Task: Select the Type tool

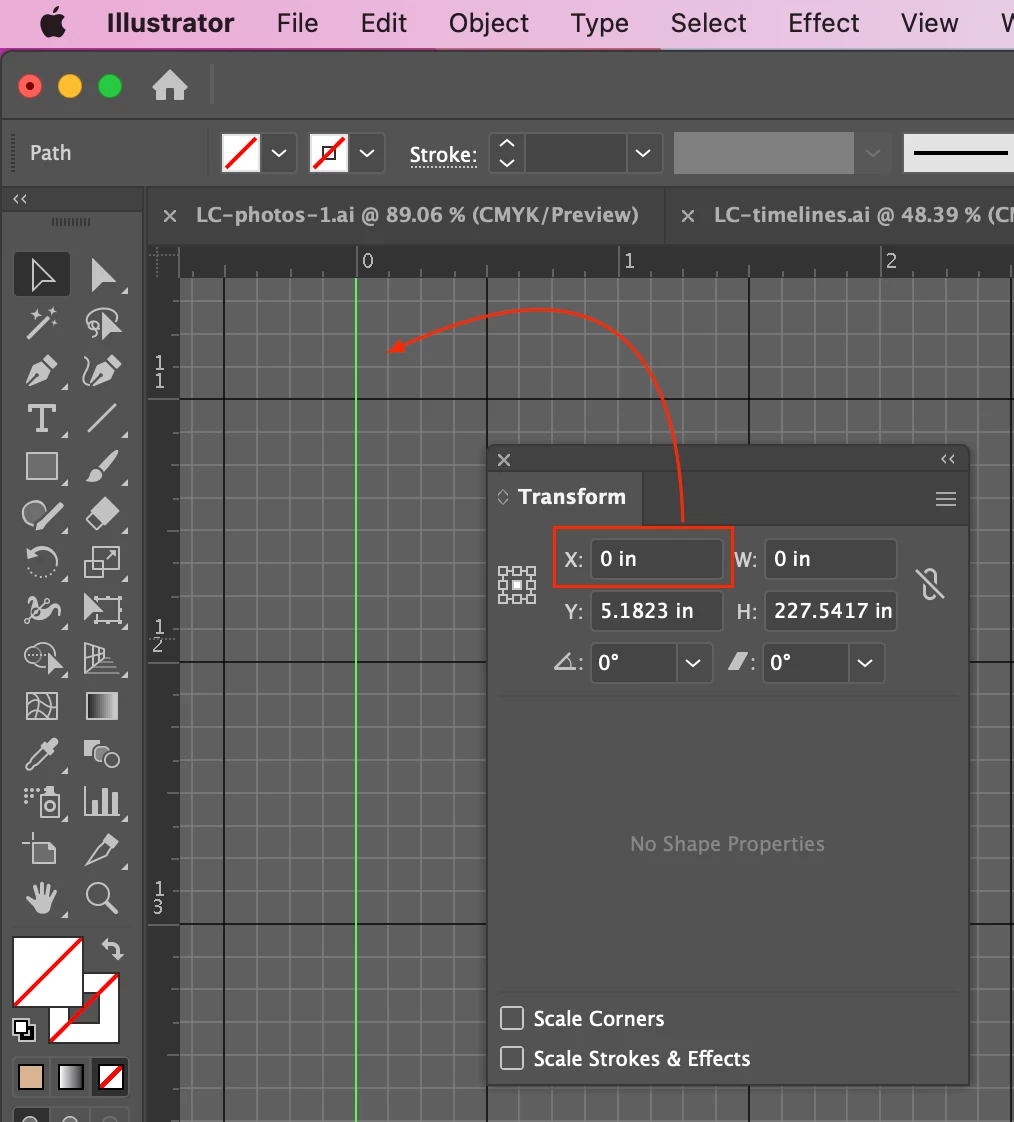Action: pyautogui.click(x=42, y=419)
